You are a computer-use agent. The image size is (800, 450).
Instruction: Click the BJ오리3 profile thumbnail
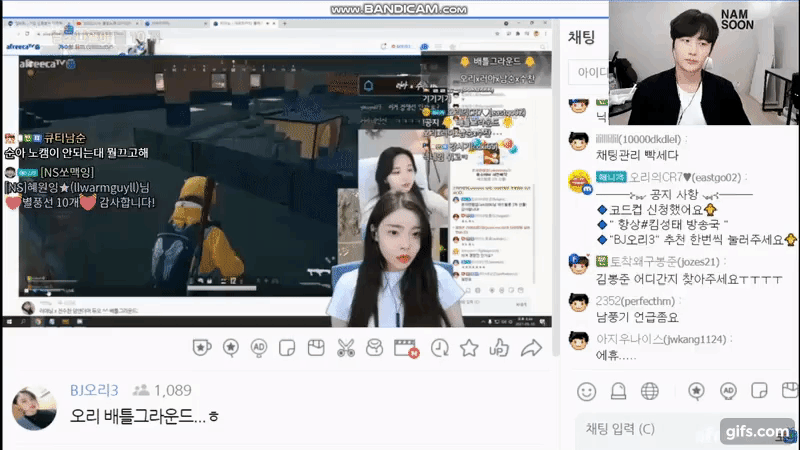point(34,408)
